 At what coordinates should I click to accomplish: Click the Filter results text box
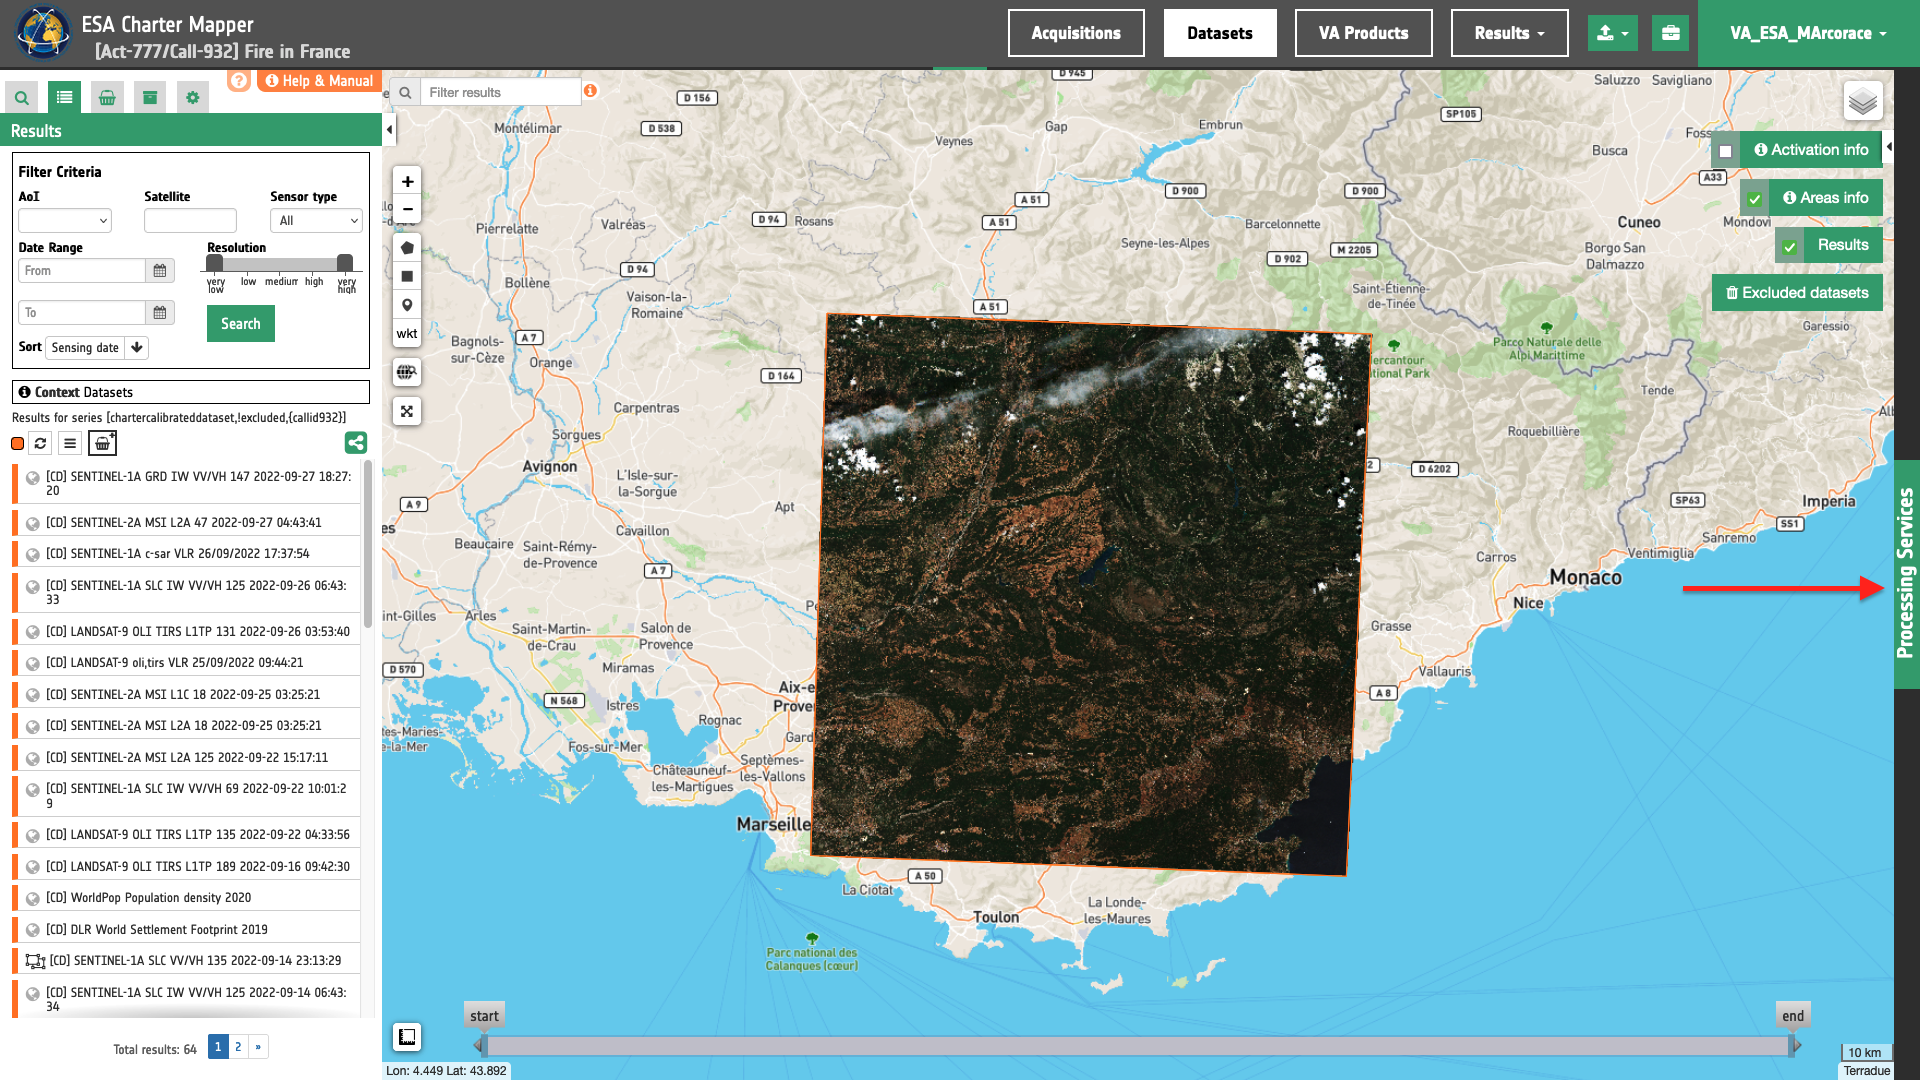501,93
